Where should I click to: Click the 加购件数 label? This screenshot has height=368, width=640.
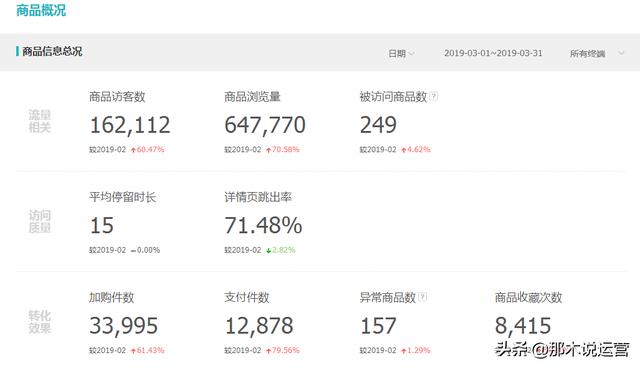point(111,297)
